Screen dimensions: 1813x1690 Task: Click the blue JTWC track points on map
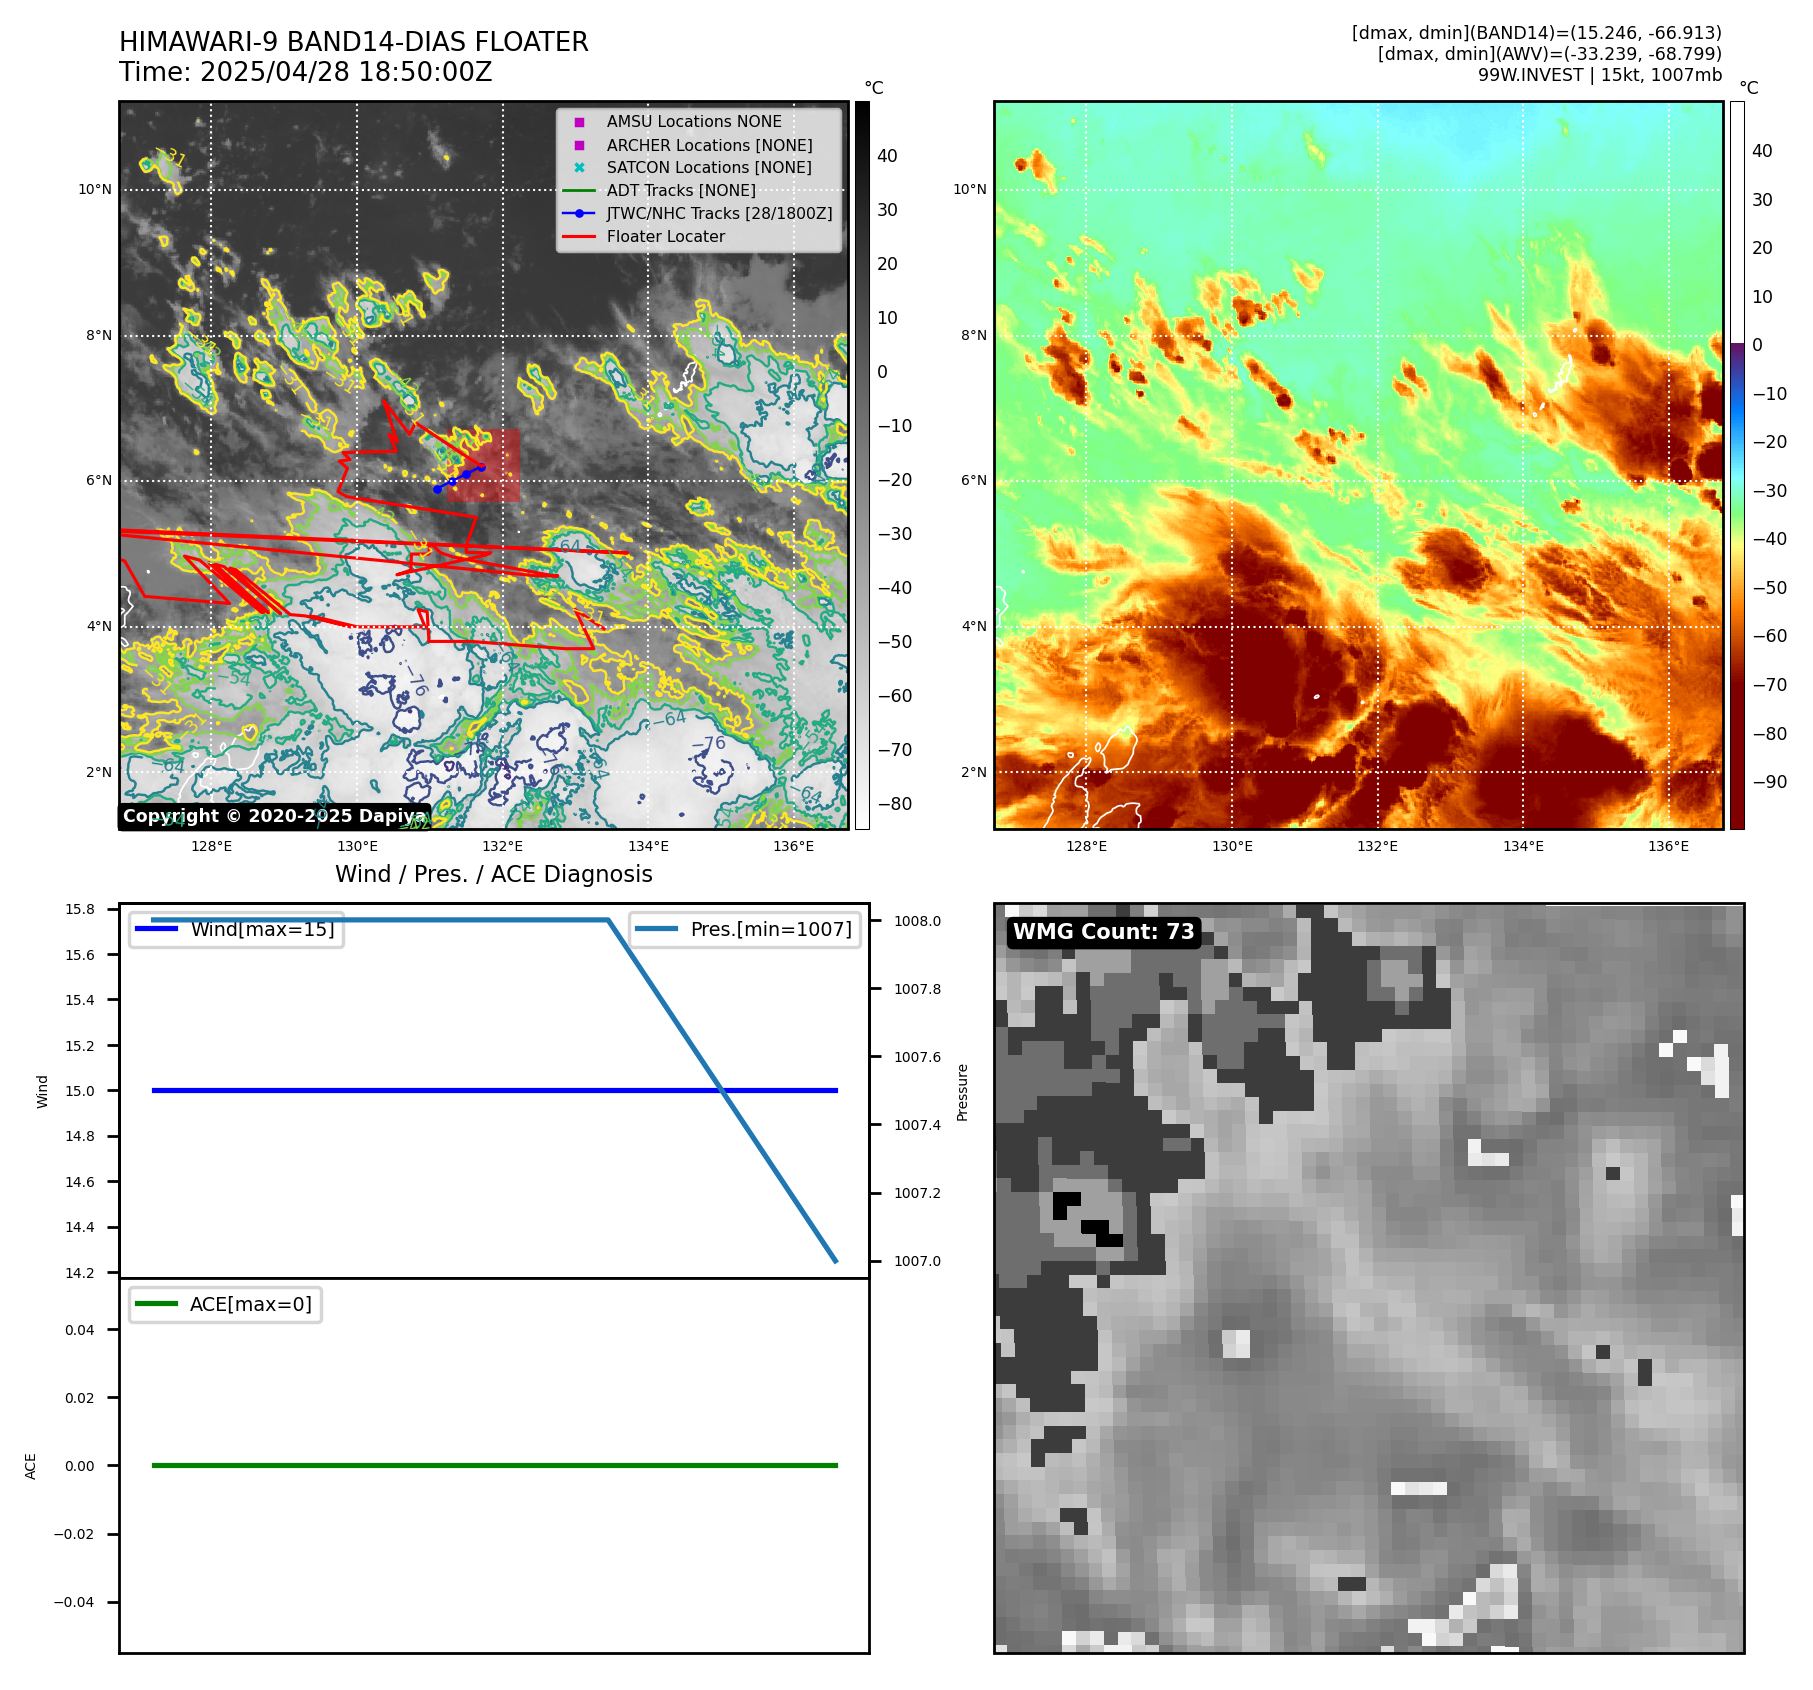pyautogui.click(x=459, y=478)
